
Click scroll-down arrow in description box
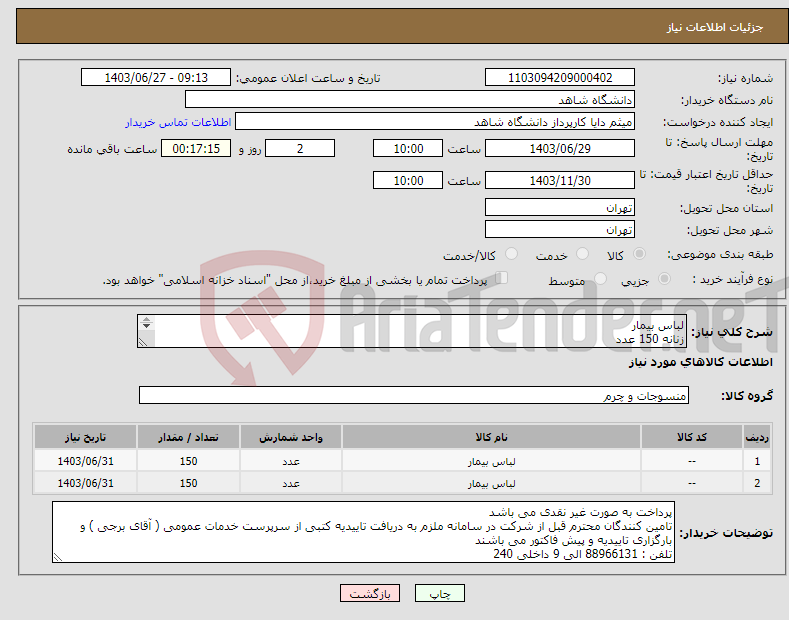click(146, 326)
